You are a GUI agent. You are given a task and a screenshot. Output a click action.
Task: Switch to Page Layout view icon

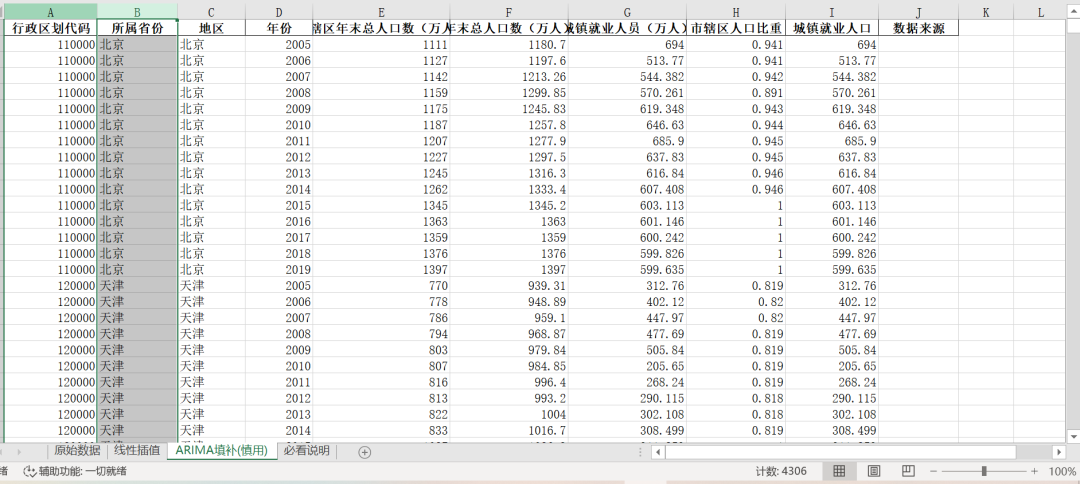(873, 472)
